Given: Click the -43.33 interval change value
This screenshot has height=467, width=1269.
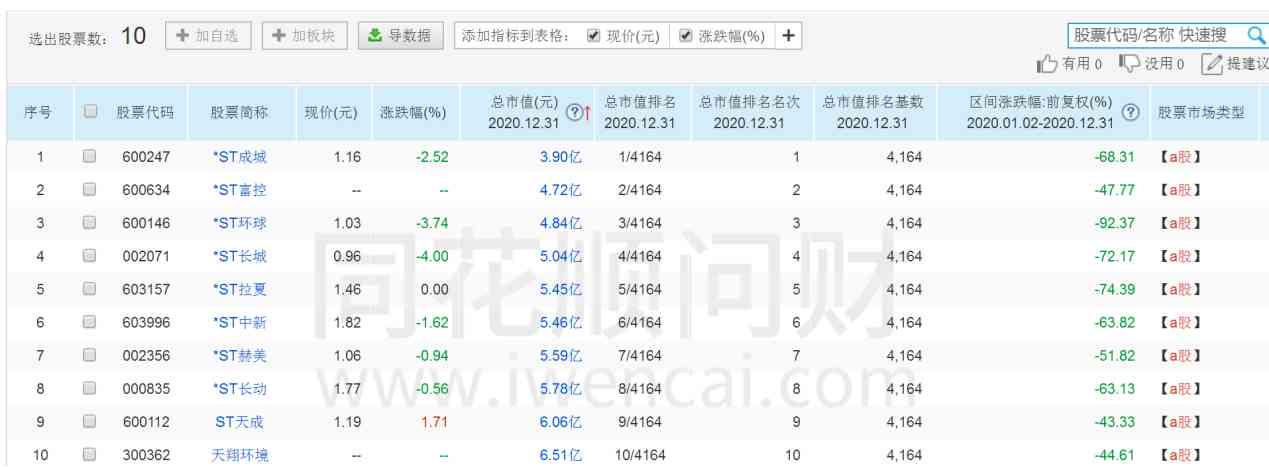Looking at the screenshot, I should 1115,422.
